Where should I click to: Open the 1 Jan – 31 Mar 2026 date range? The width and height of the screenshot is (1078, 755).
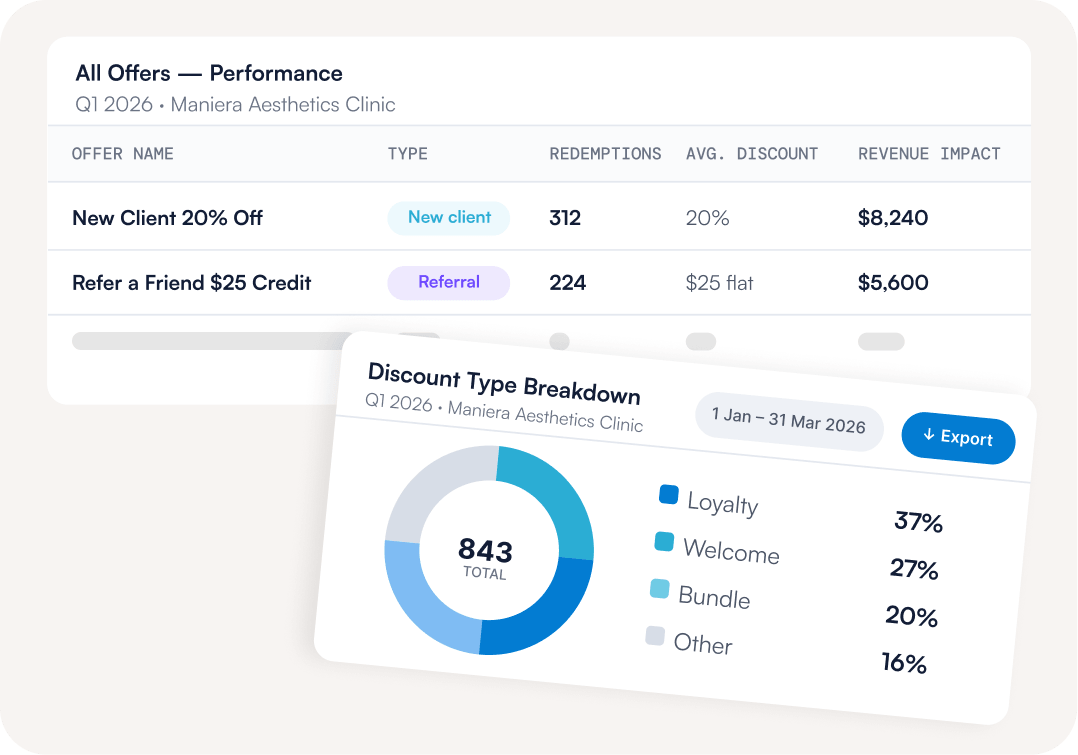789,420
